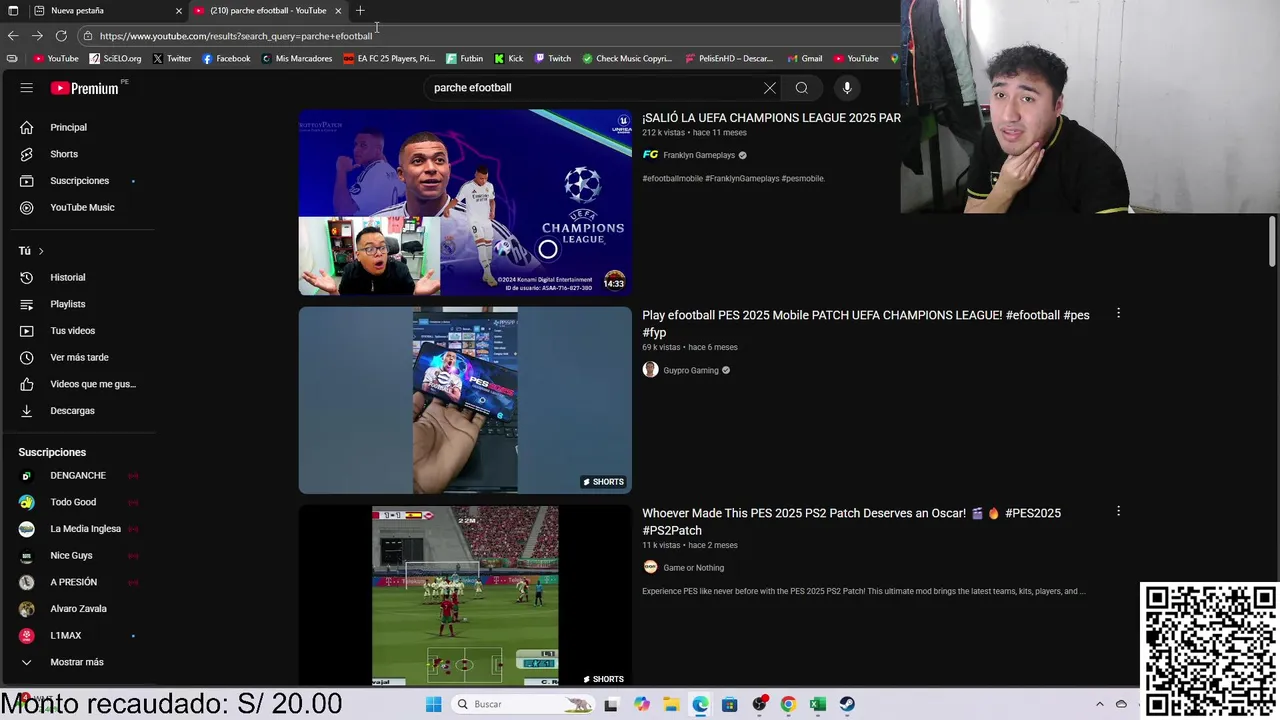The width and height of the screenshot is (1280, 720).
Task: Start voice search with microphone icon
Action: (847, 88)
